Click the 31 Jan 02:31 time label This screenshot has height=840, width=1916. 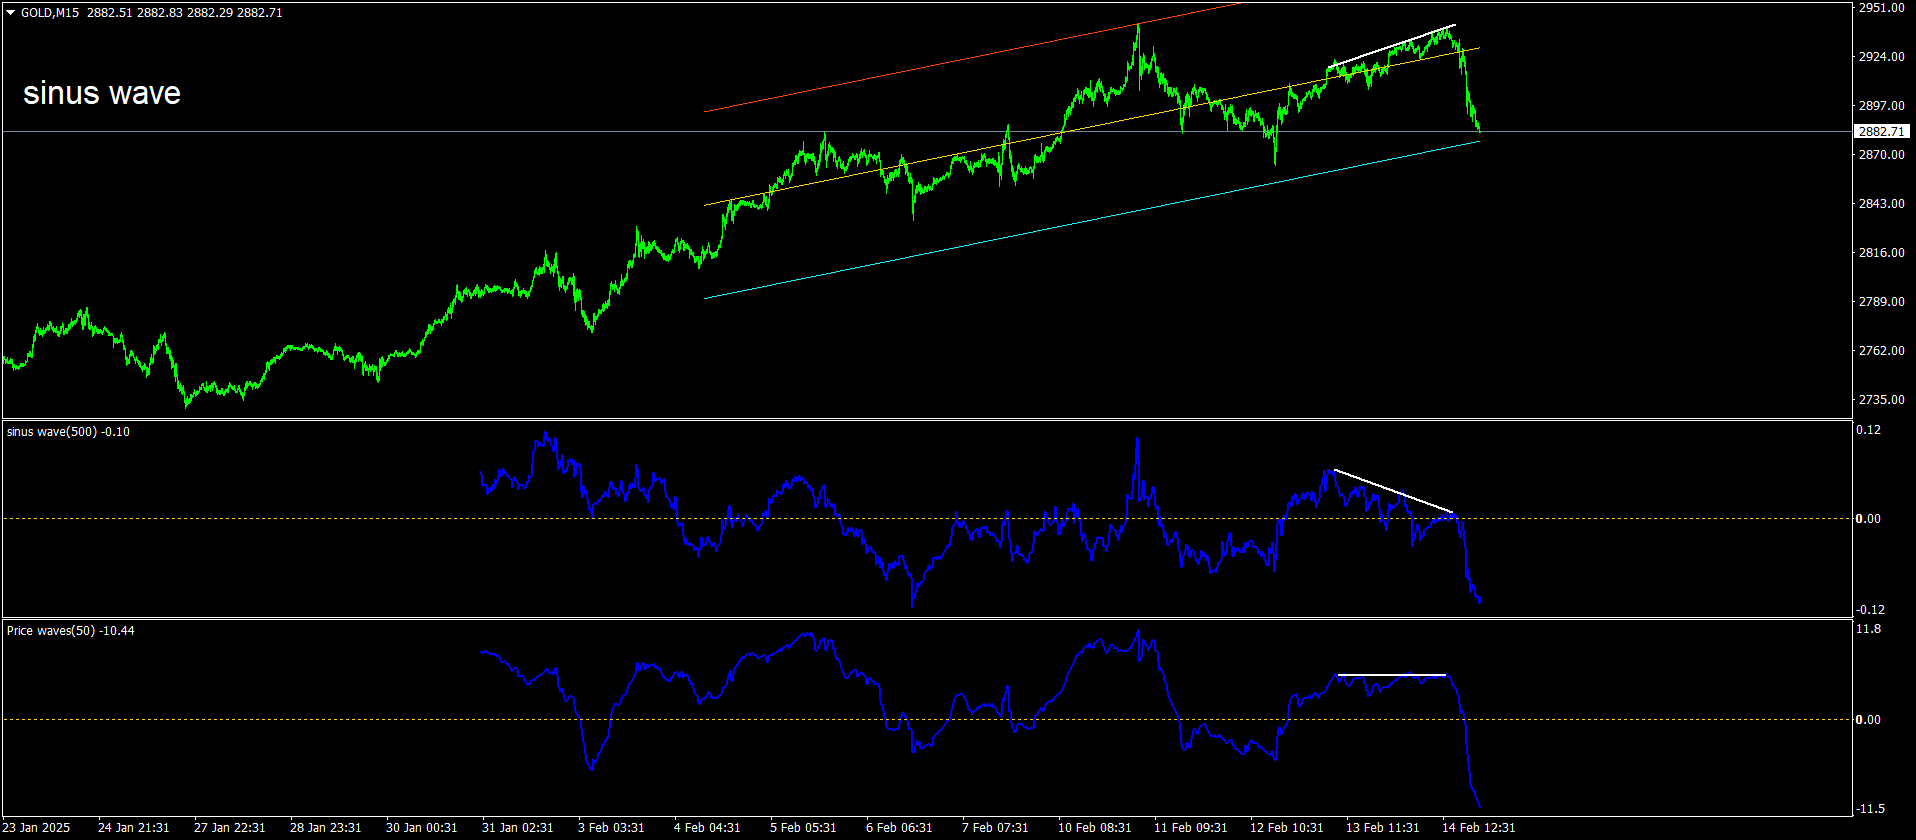[518, 828]
